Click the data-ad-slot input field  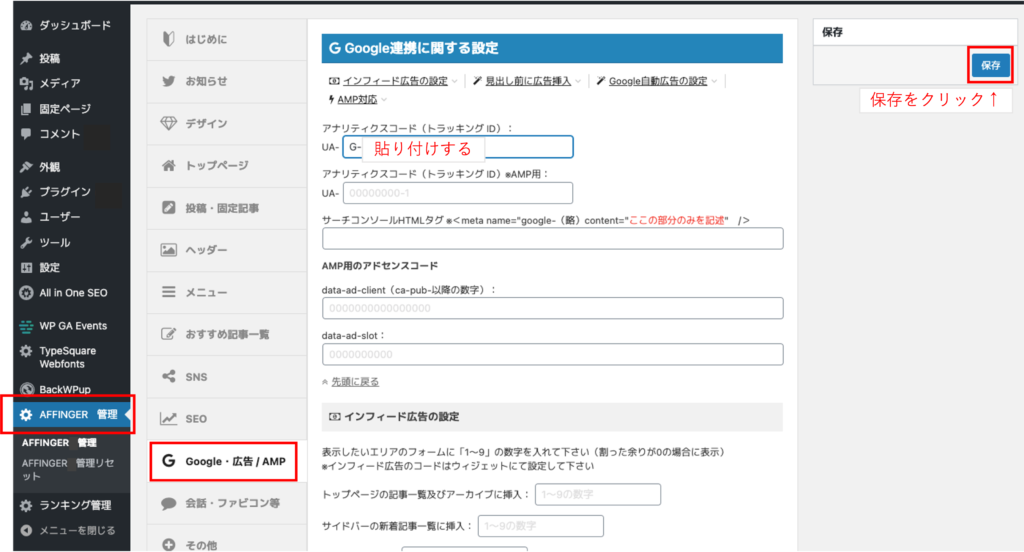552,354
